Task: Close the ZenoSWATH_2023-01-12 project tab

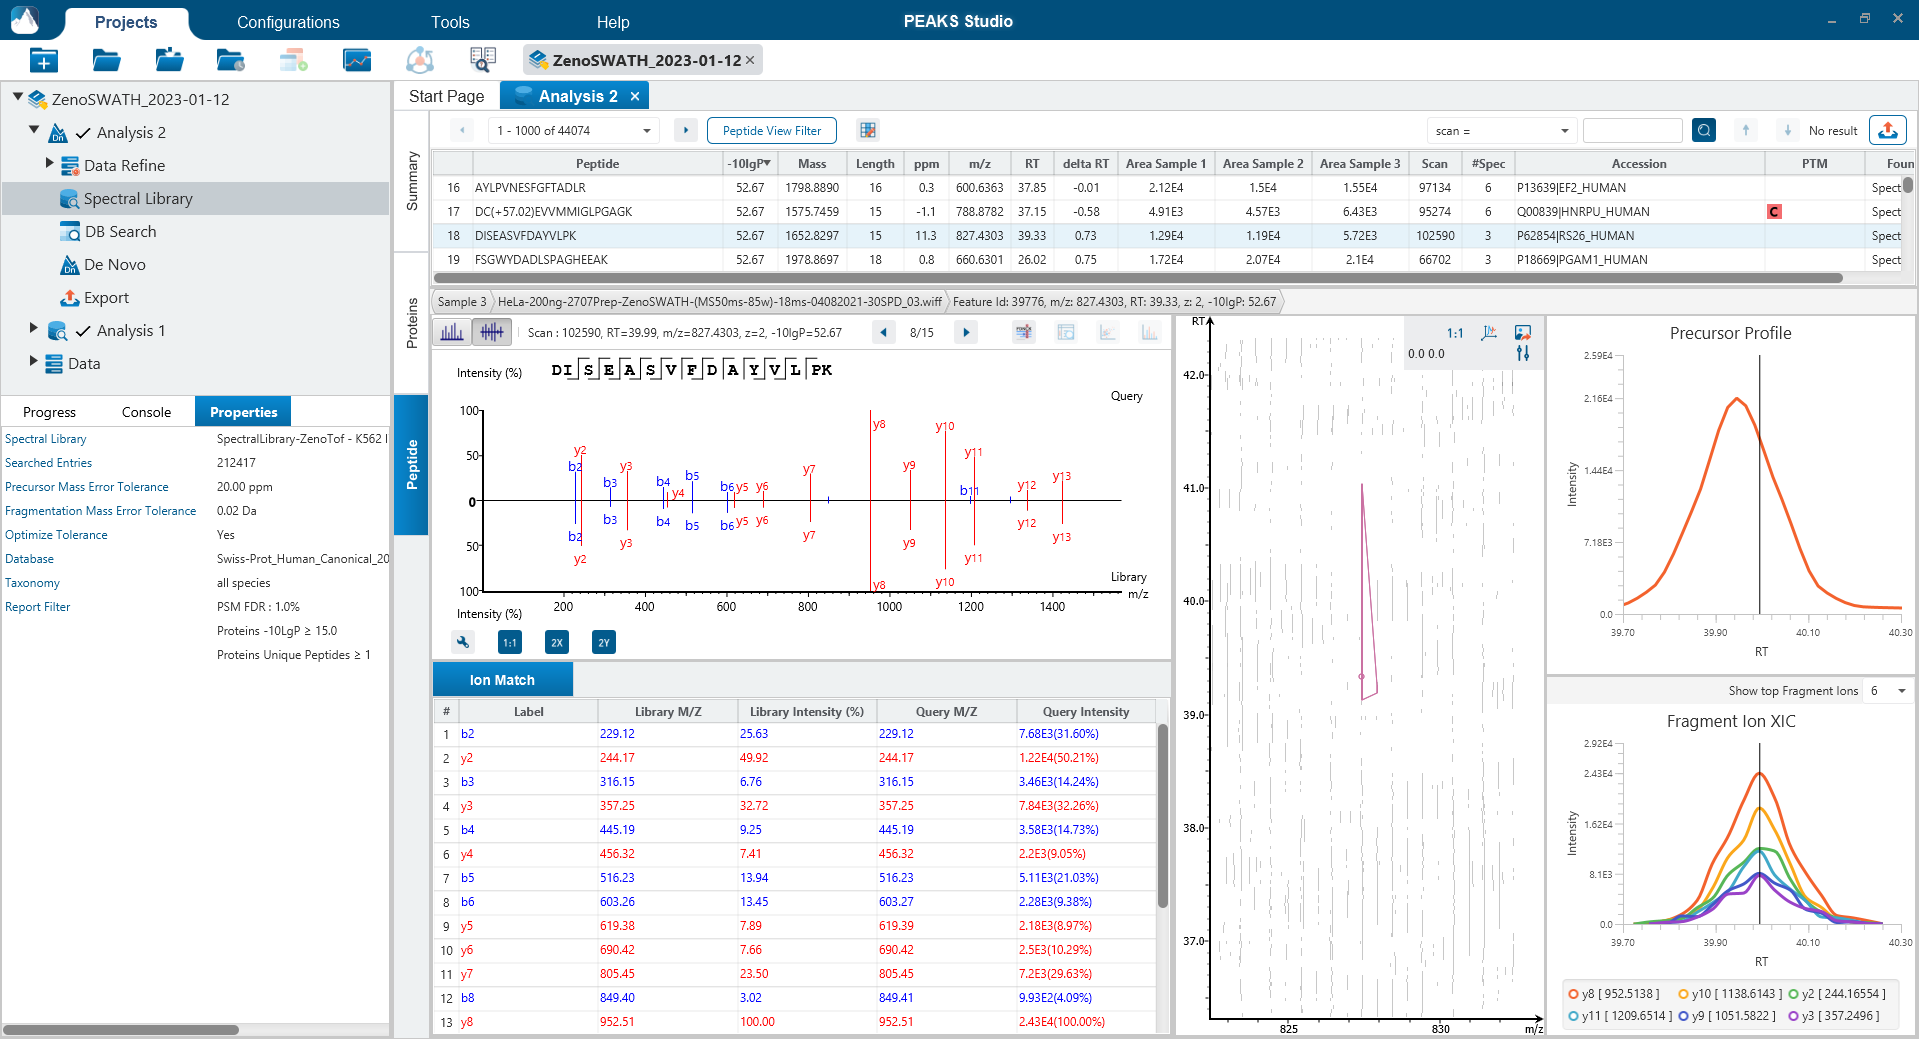Action: pos(750,60)
